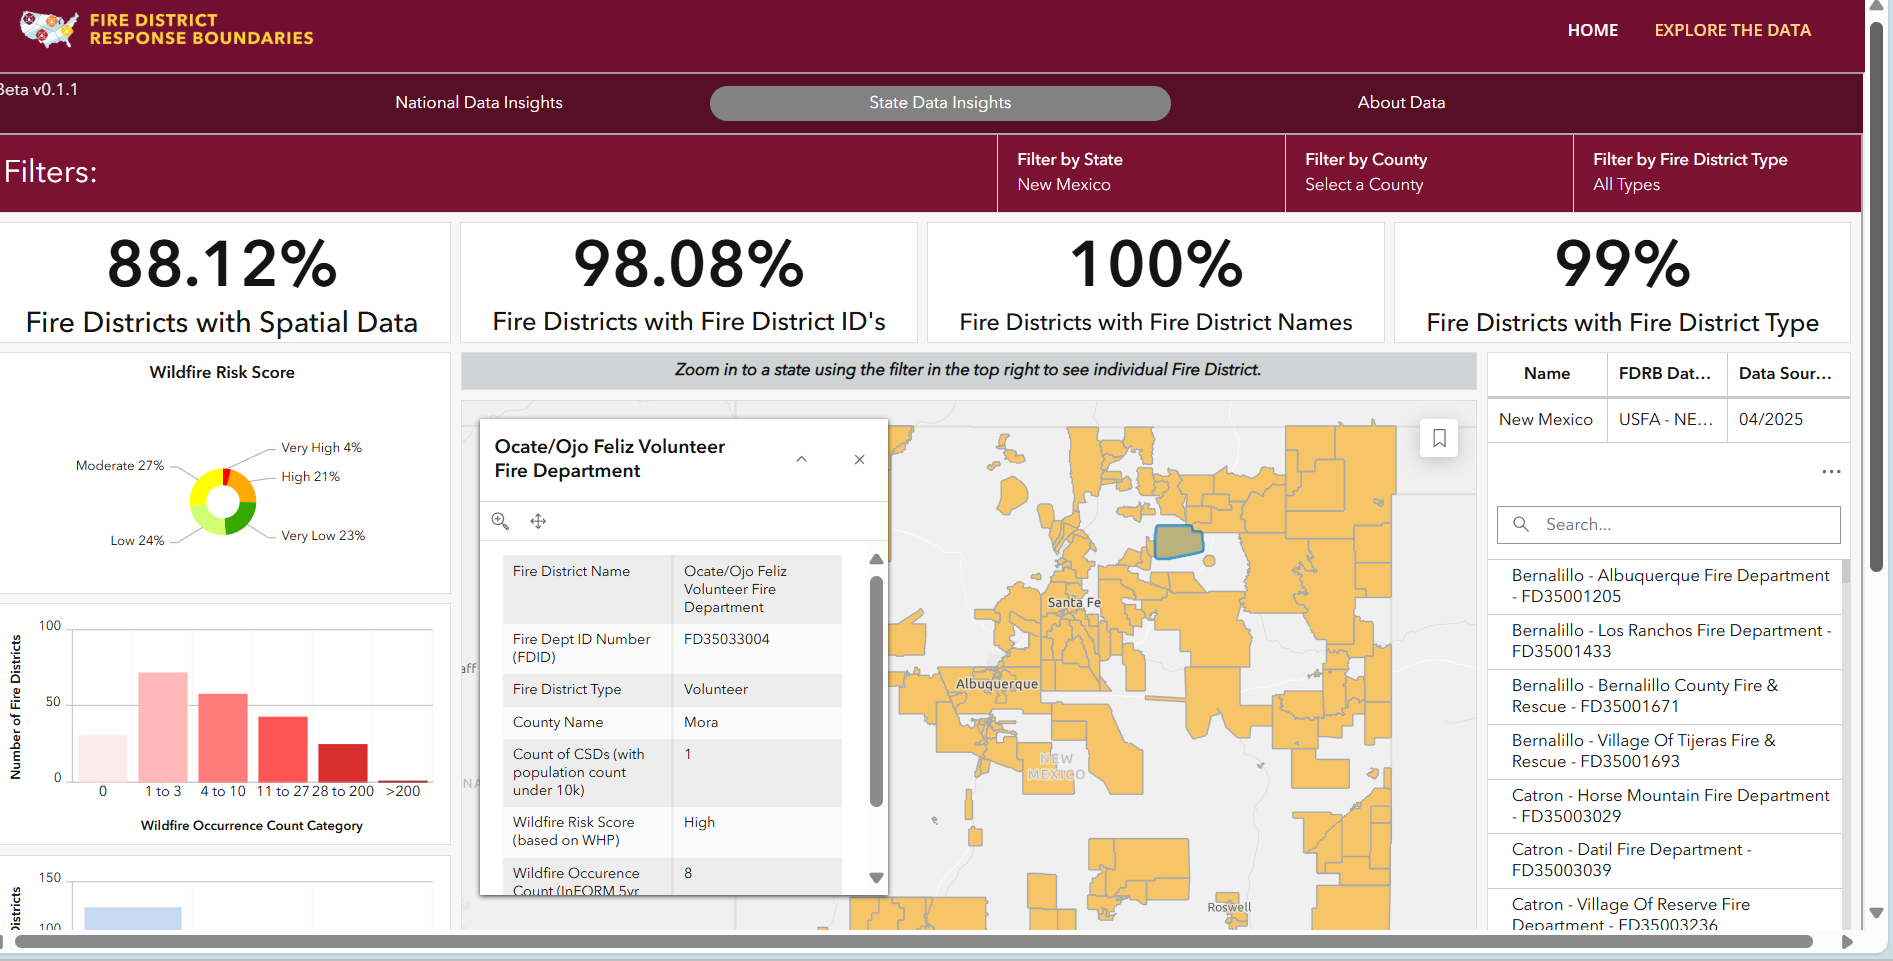Click the Very High 4% red slice
Image resolution: width=1893 pixels, height=961 pixels.
pyautogui.click(x=226, y=475)
